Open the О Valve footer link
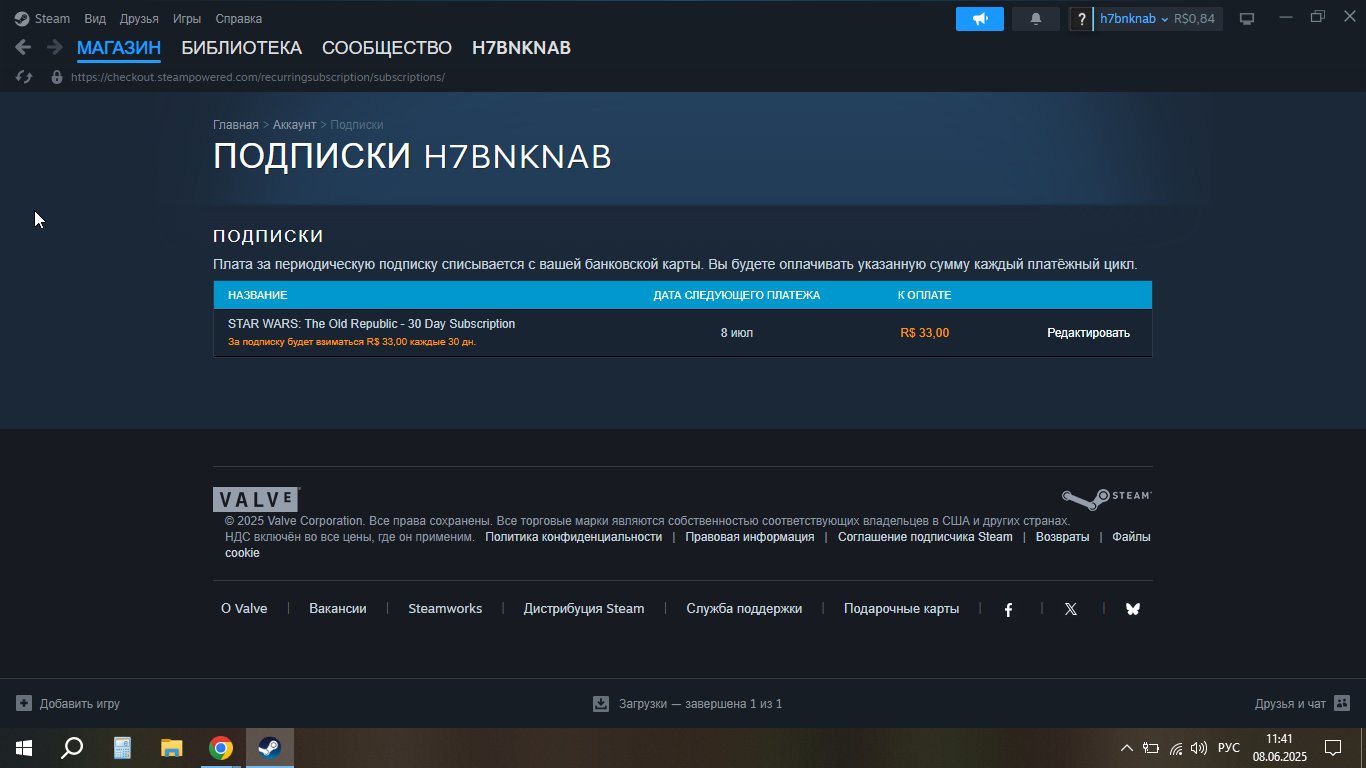This screenshot has height=768, width=1366. point(244,609)
